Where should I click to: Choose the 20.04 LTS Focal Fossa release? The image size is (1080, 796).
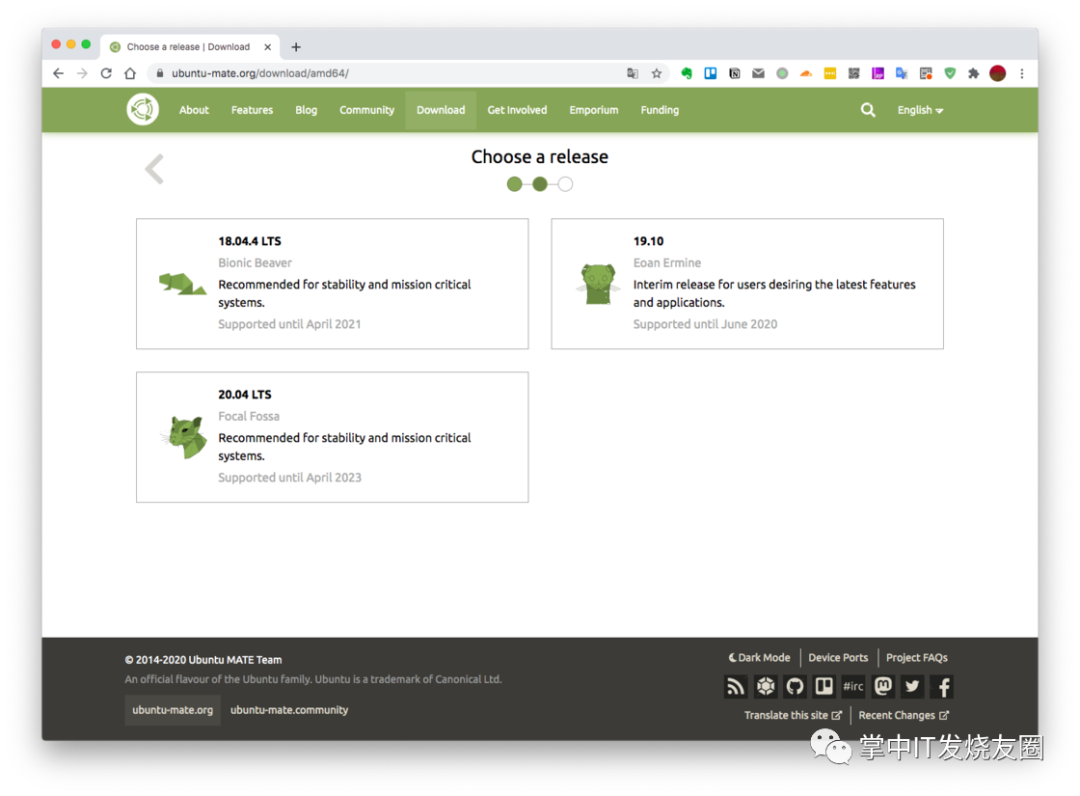pos(333,437)
